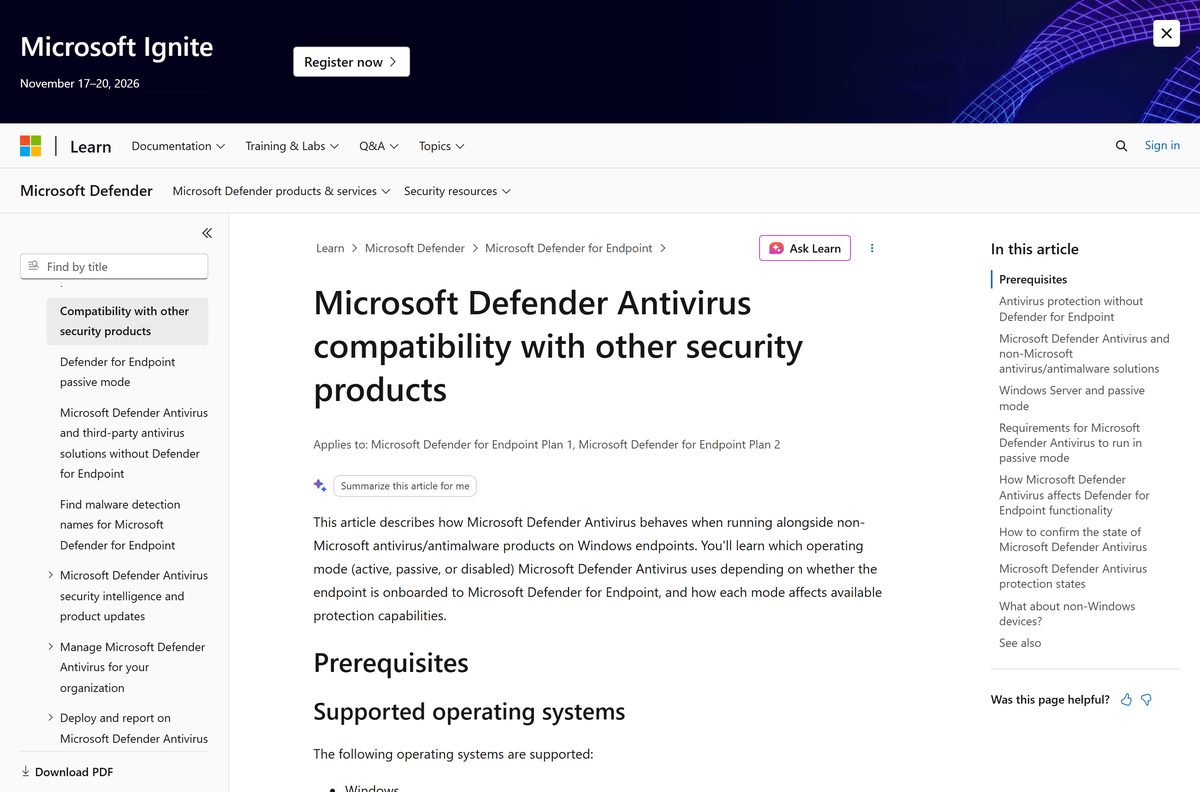Click the 'Was this page helpful?' text
Image resolution: width=1200 pixels, height=792 pixels.
tap(1050, 700)
